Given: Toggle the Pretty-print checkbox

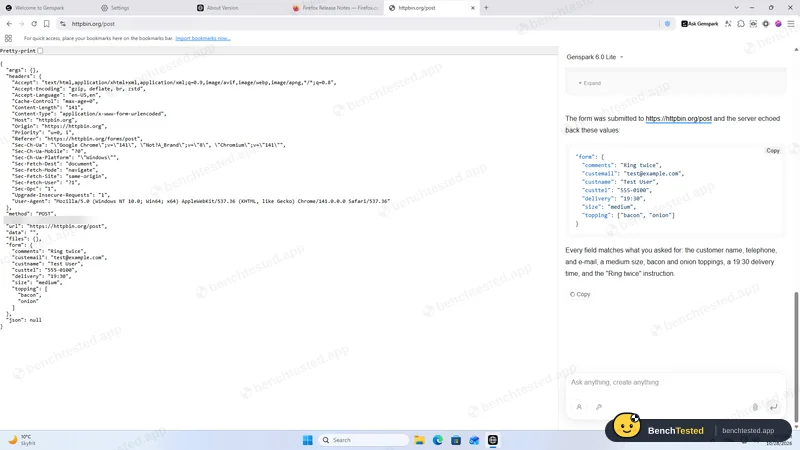Looking at the screenshot, I should pos(40,51).
